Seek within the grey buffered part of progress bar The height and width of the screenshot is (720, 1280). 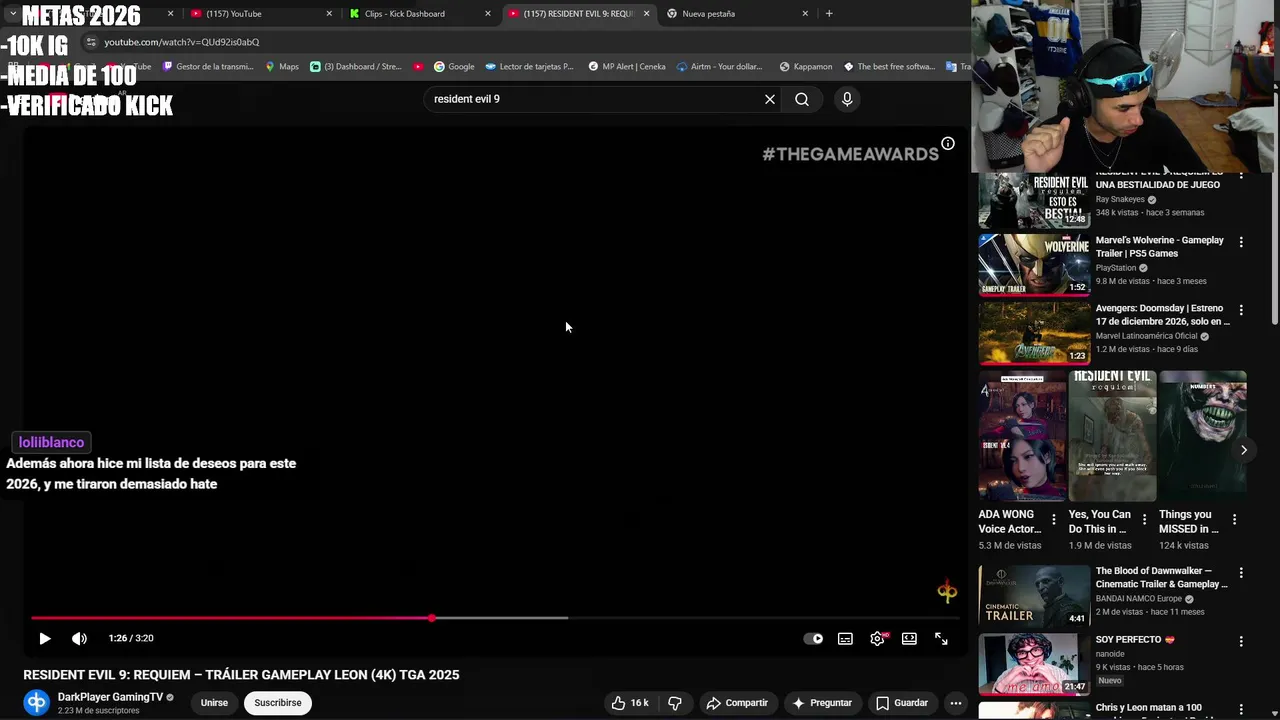pos(500,618)
